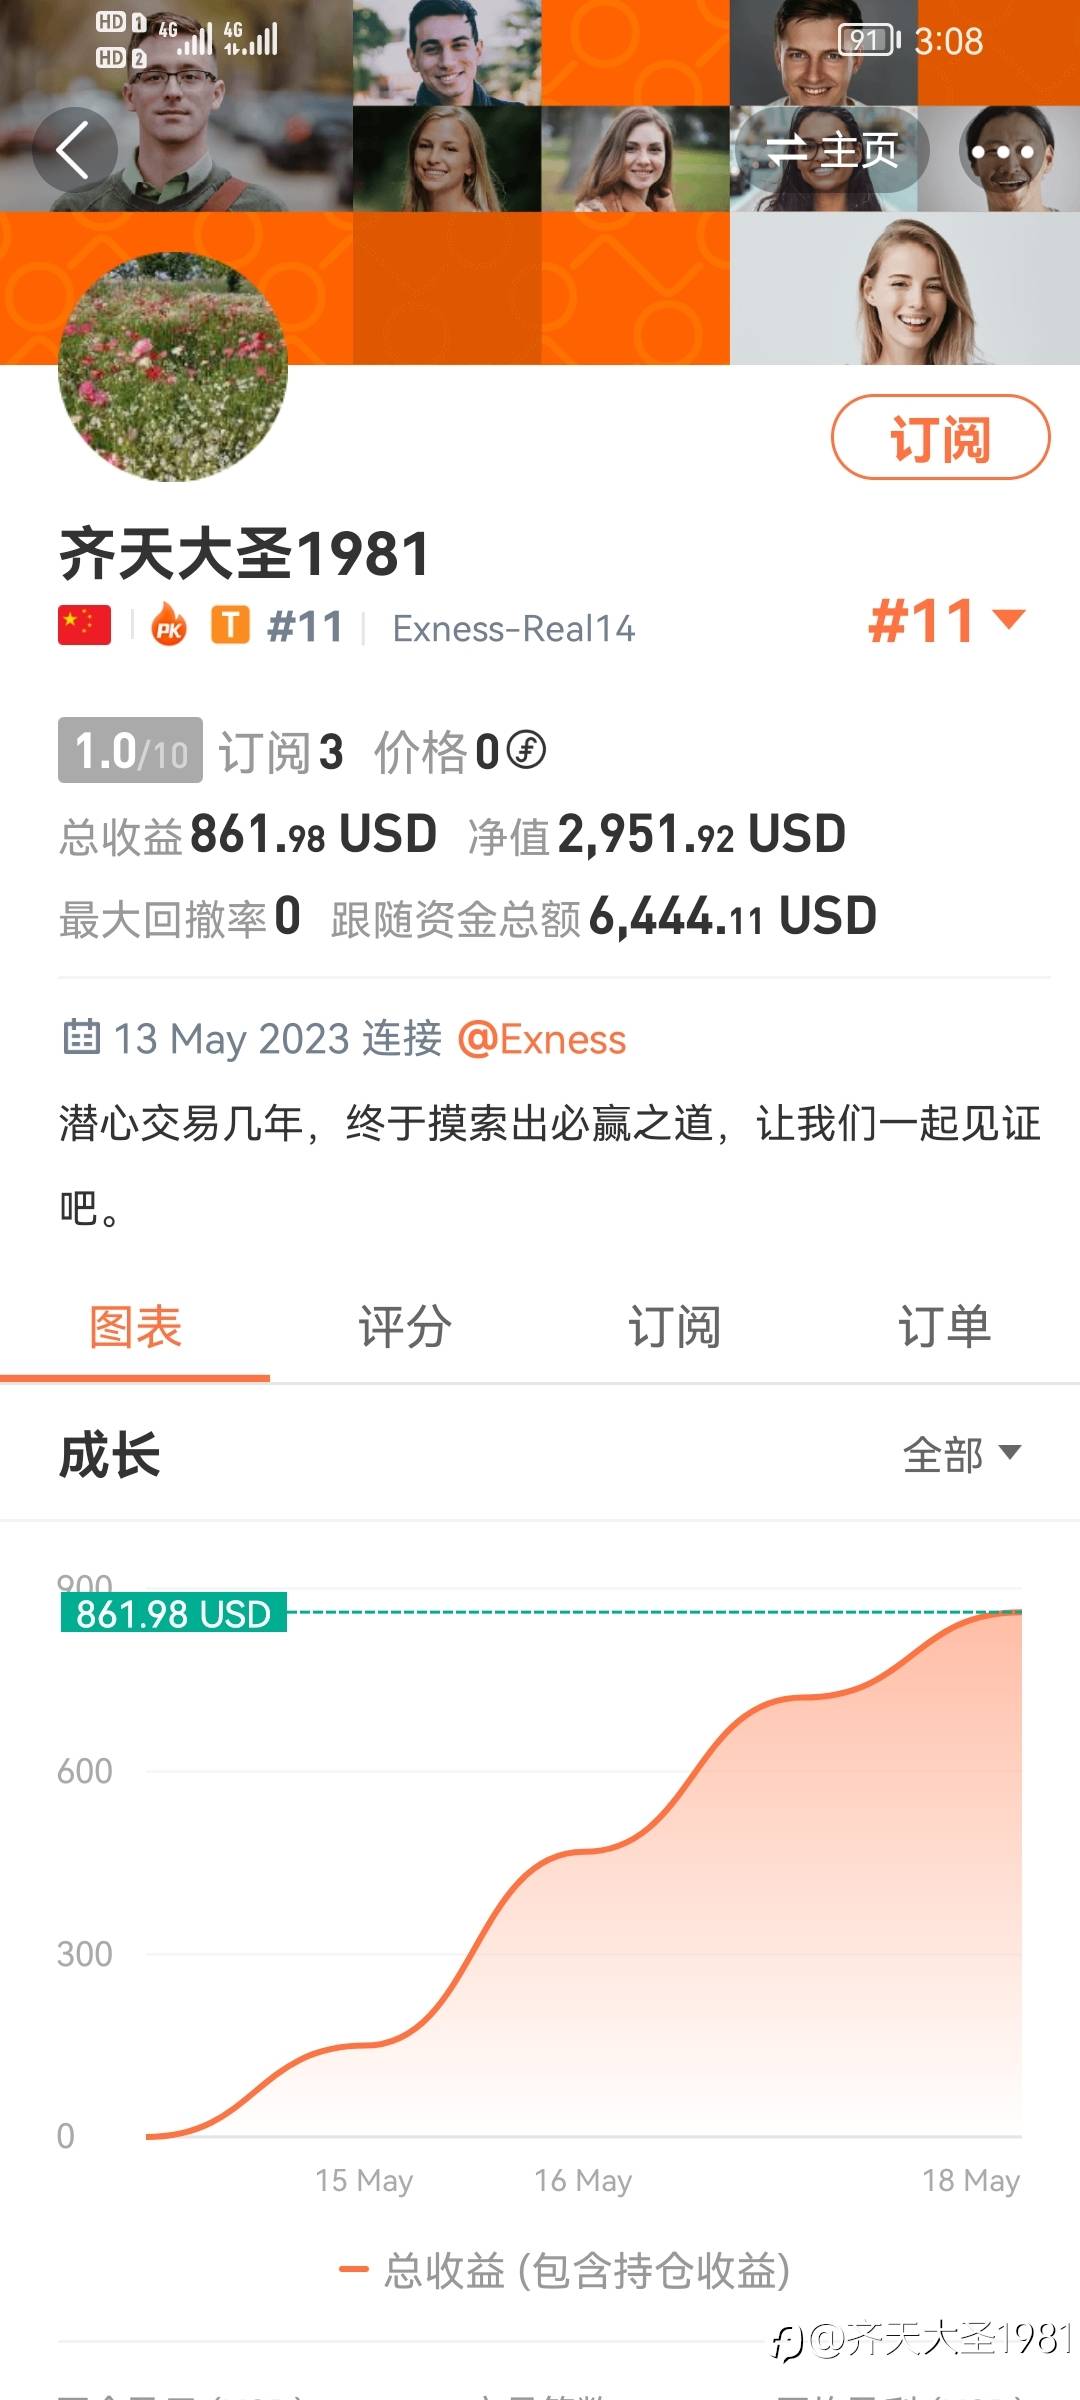The image size is (1080, 2400).
Task: Tap the calendar icon by connection date
Action: pyautogui.click(x=81, y=1038)
